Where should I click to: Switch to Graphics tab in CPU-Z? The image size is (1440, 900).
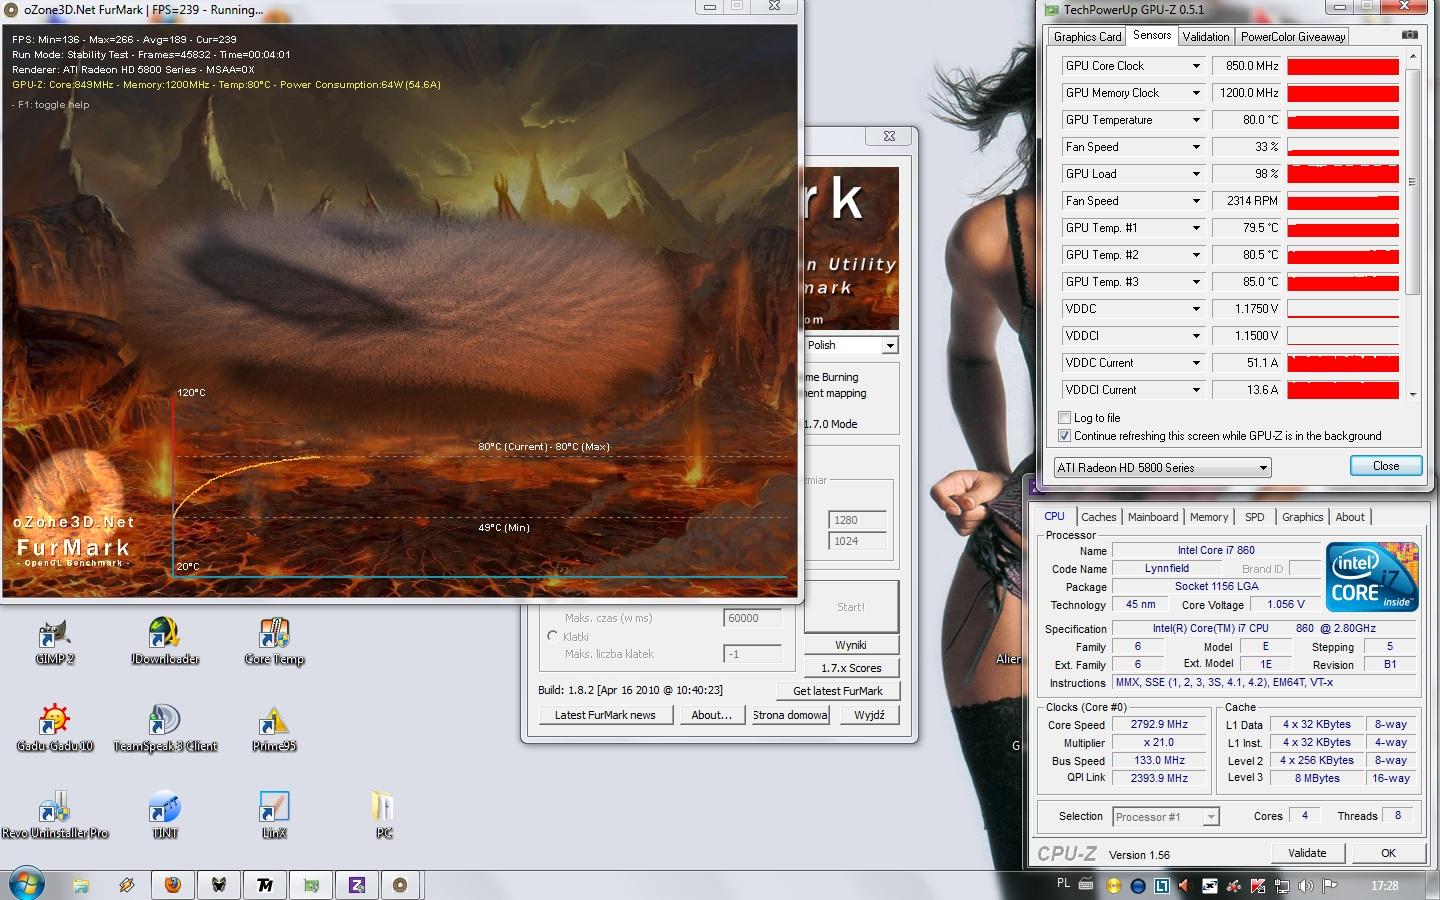(1302, 517)
